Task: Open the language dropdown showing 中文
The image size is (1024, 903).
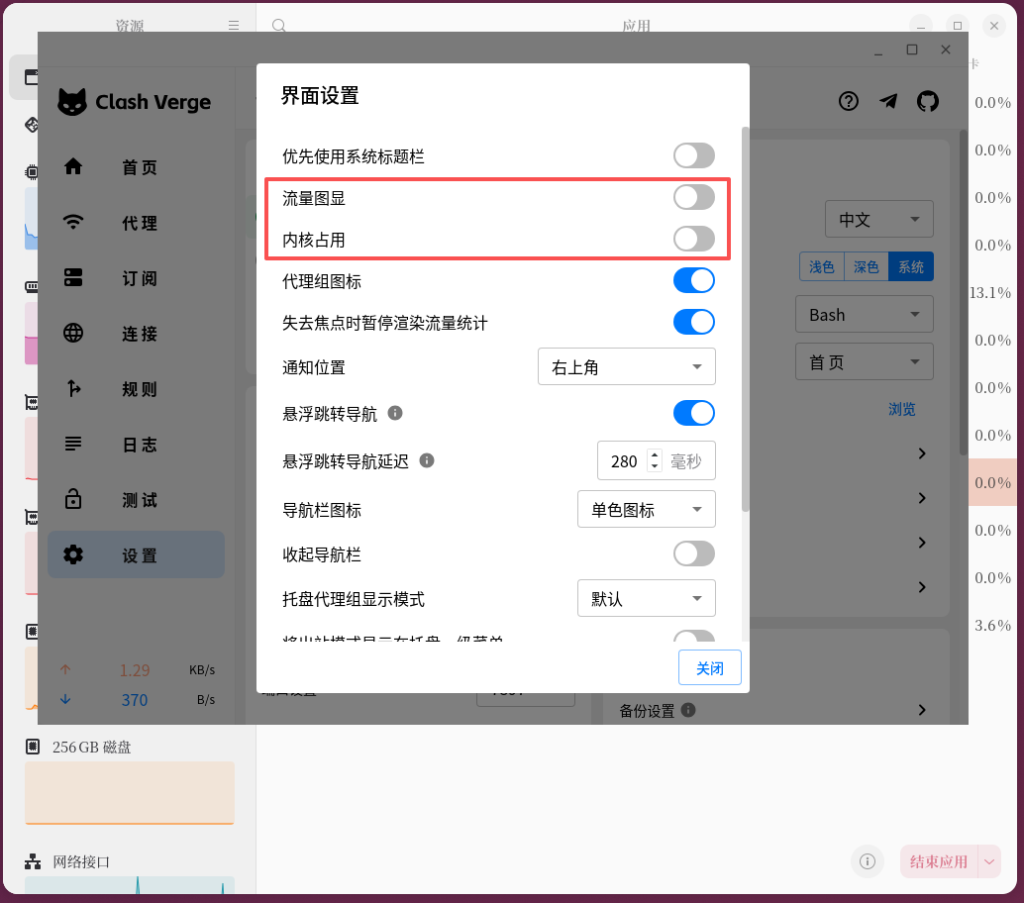Action: point(879,219)
